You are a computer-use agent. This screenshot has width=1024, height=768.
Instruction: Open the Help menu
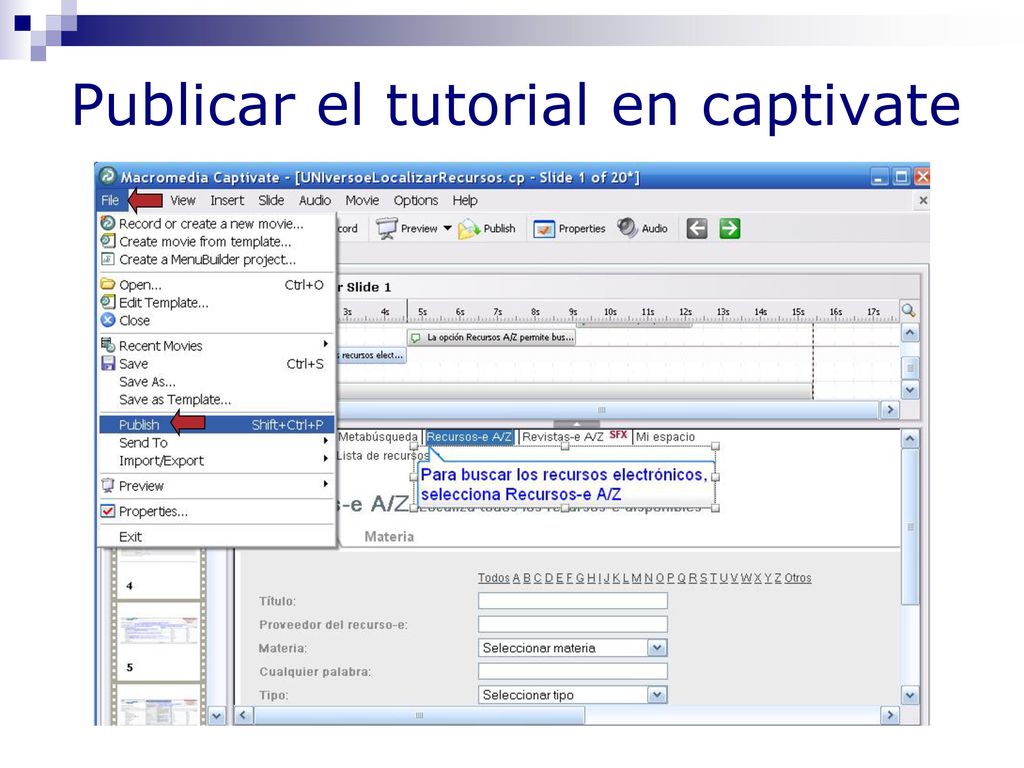(x=465, y=200)
